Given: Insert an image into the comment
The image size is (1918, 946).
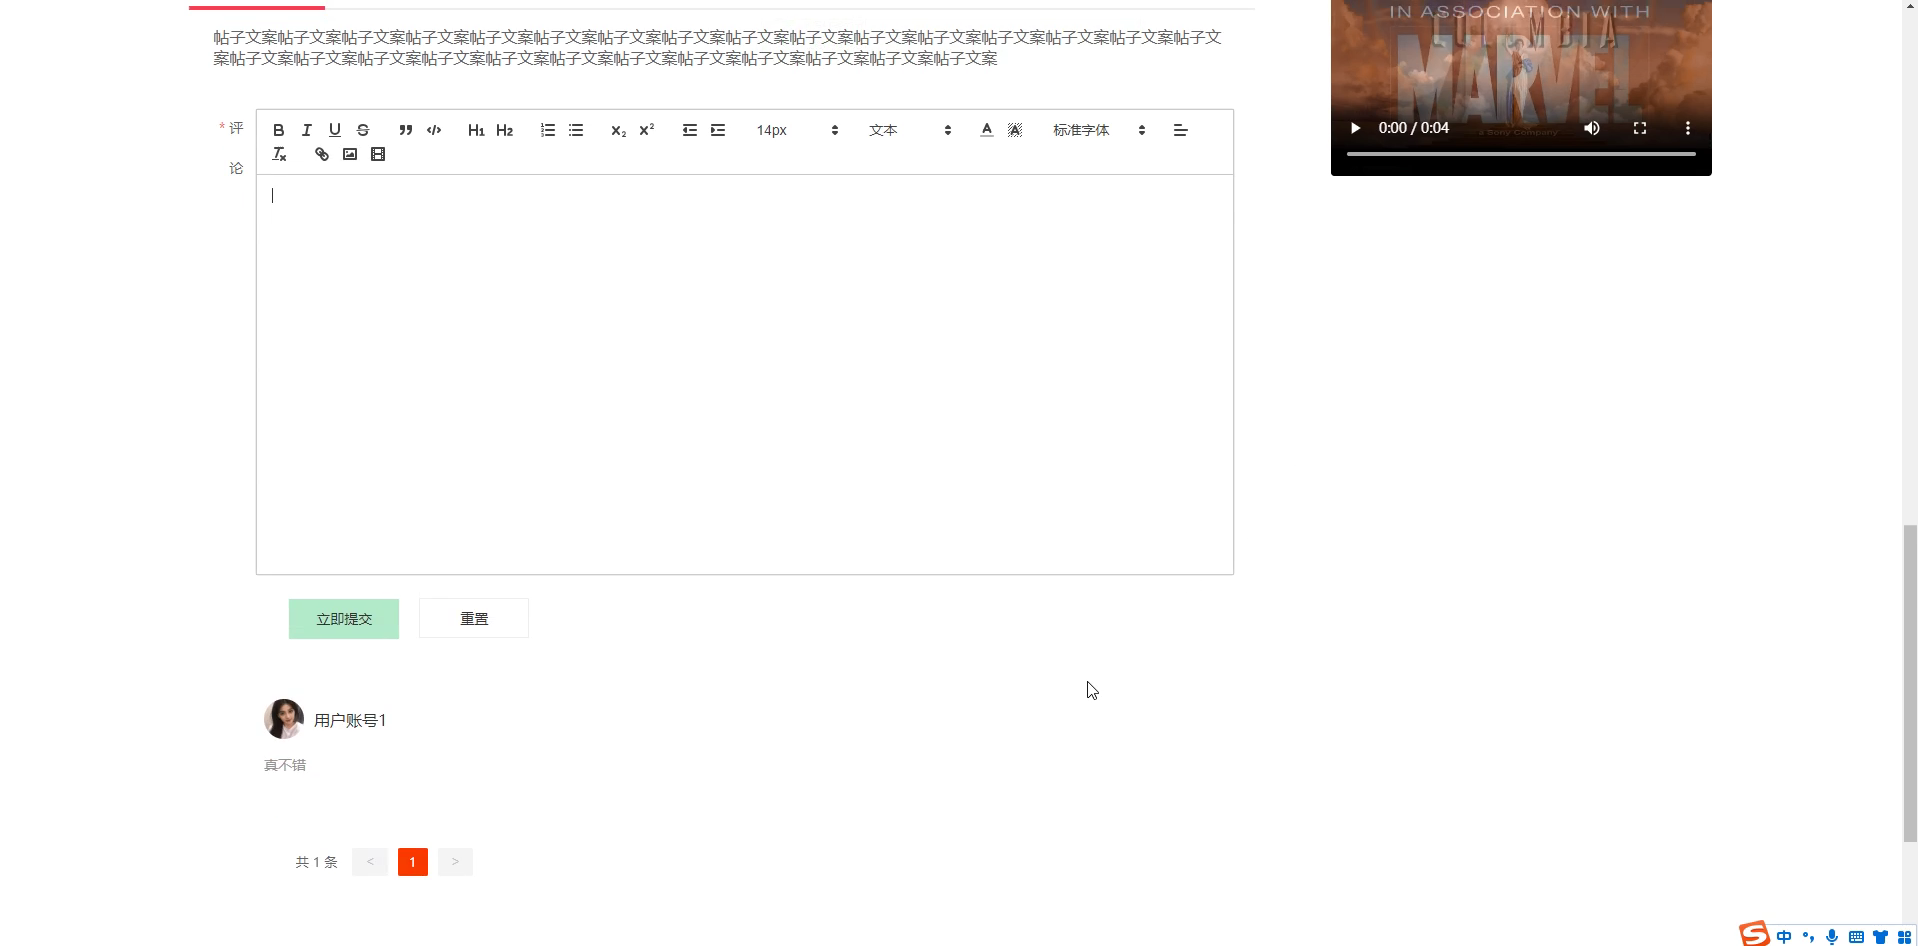Looking at the screenshot, I should tap(349, 154).
